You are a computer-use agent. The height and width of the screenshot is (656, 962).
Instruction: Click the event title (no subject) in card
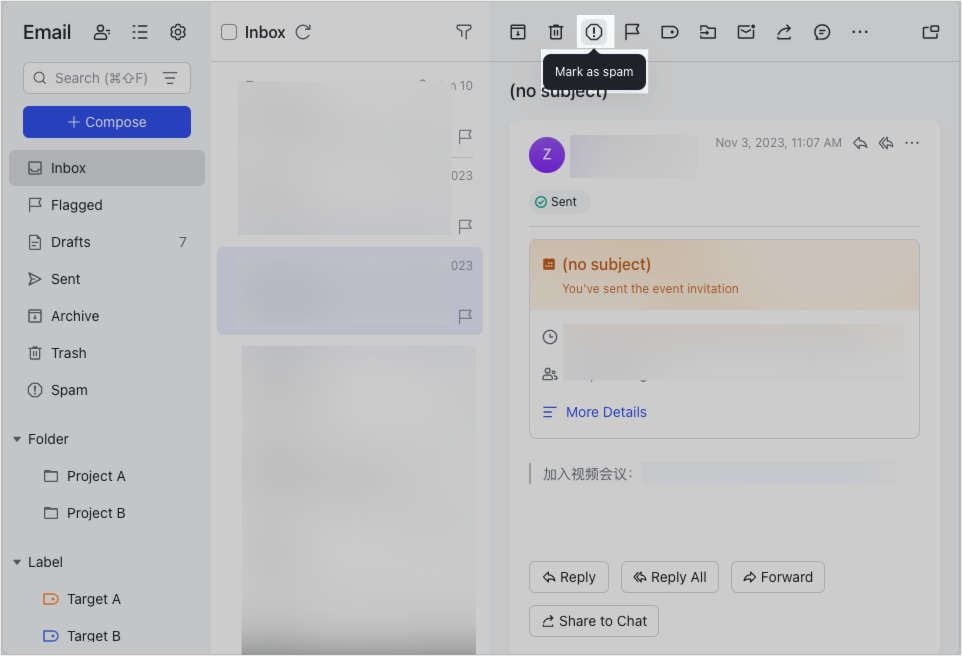click(606, 264)
